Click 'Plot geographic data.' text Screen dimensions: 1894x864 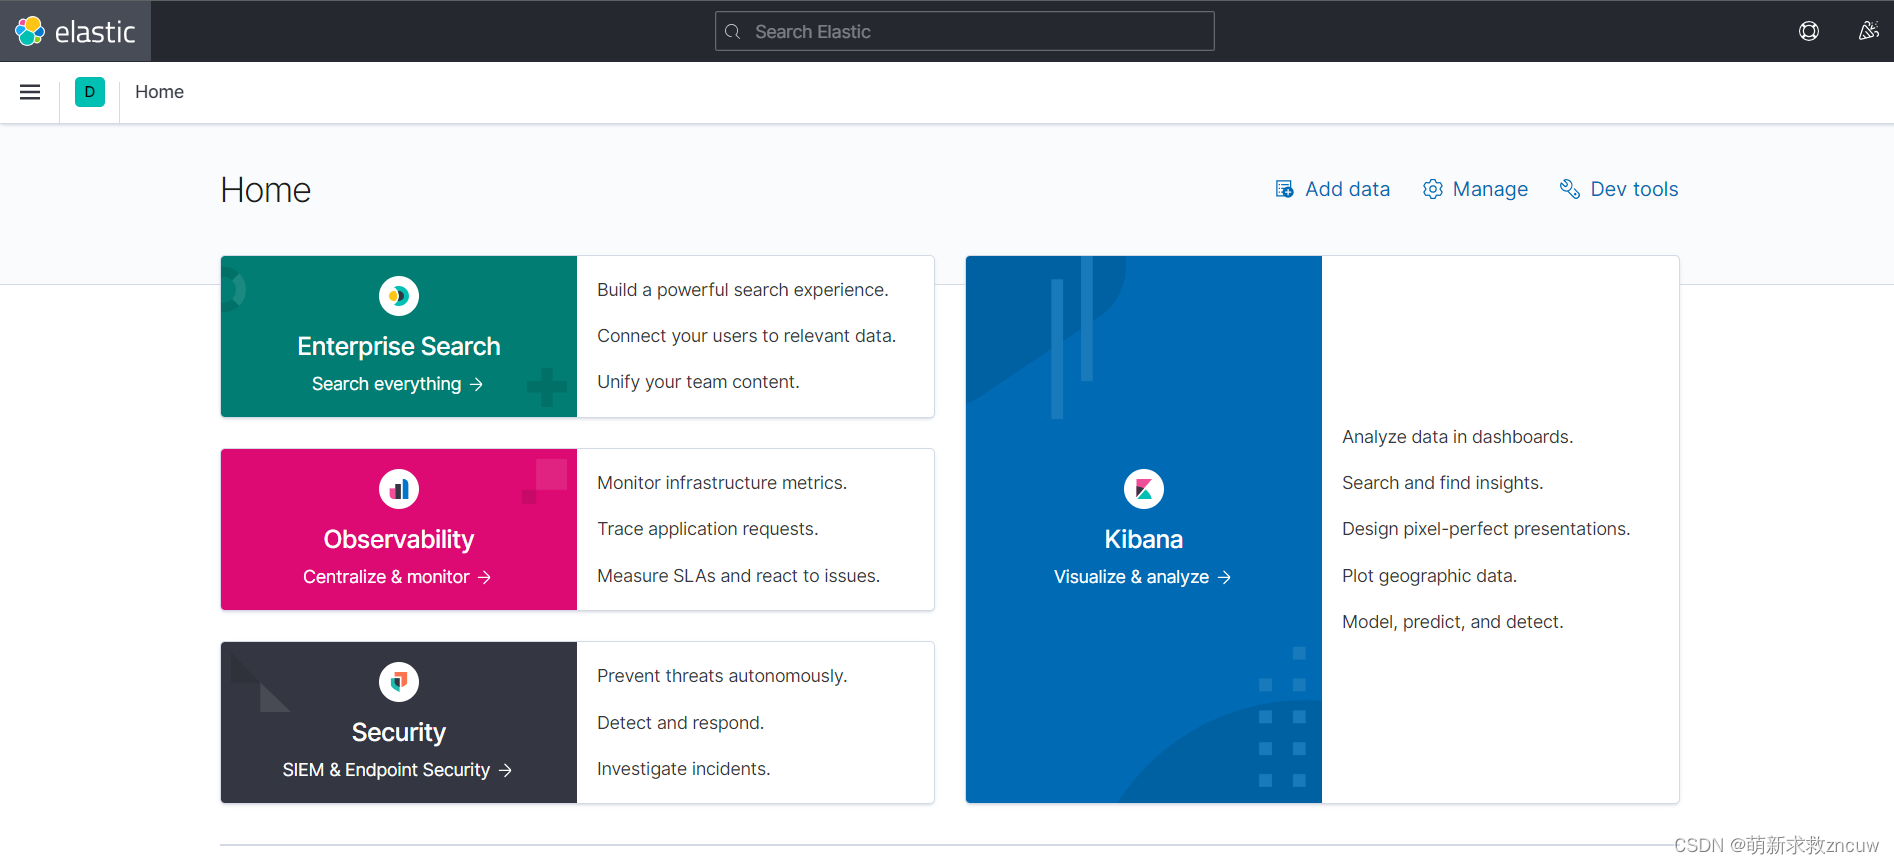1430,576
